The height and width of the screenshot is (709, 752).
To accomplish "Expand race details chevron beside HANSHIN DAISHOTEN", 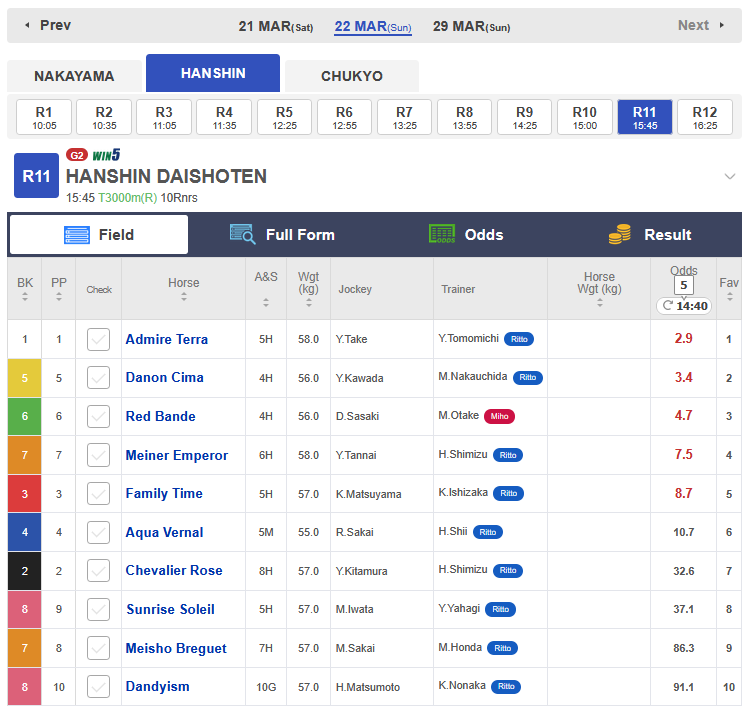I will 730,176.
